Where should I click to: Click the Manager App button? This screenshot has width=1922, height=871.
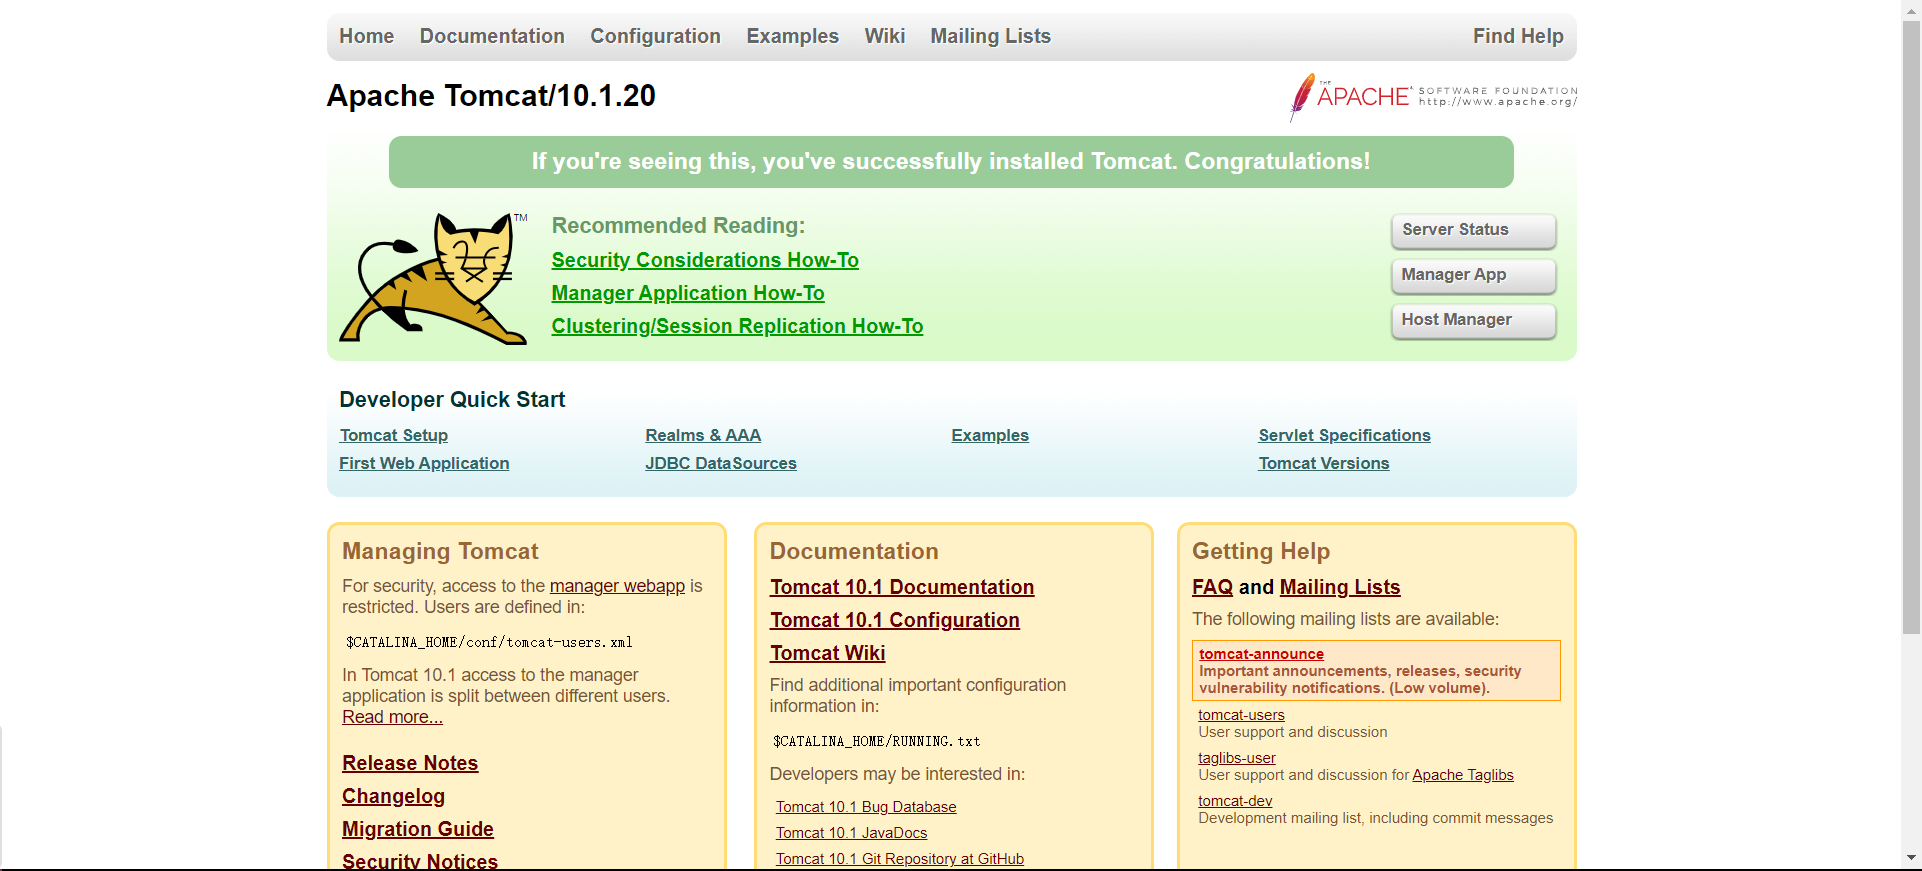[x=1473, y=275]
